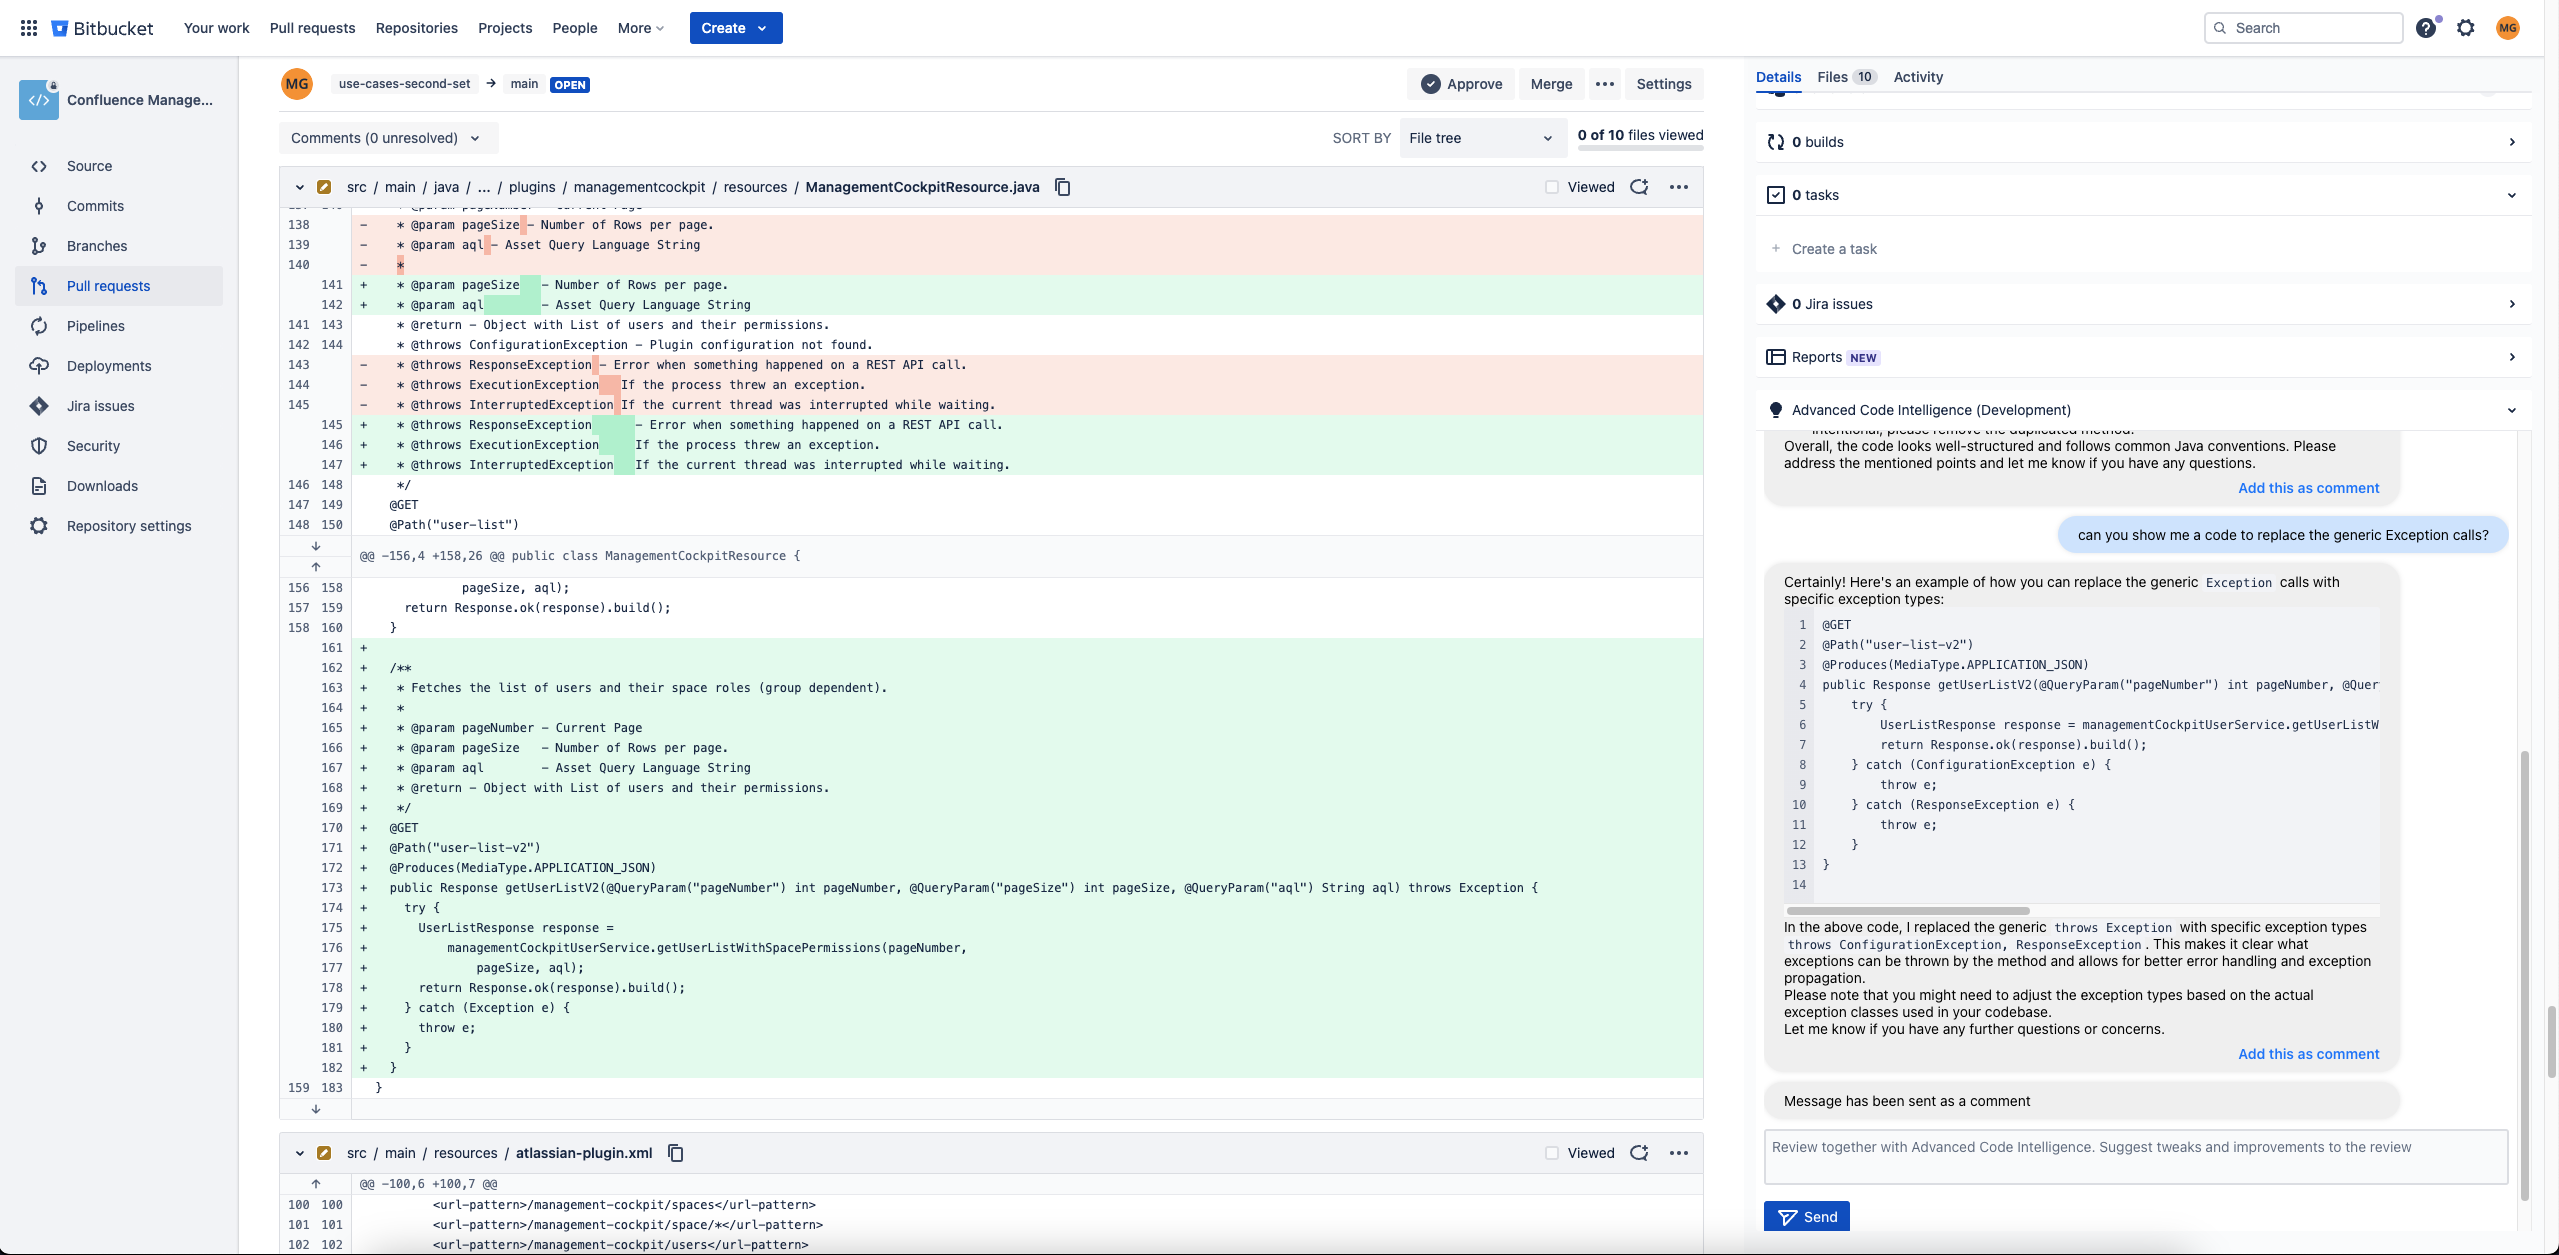Image resolution: width=2559 pixels, height=1255 pixels.
Task: Click the comment icon for ManagementCockpitResource.java
Action: click(1639, 187)
